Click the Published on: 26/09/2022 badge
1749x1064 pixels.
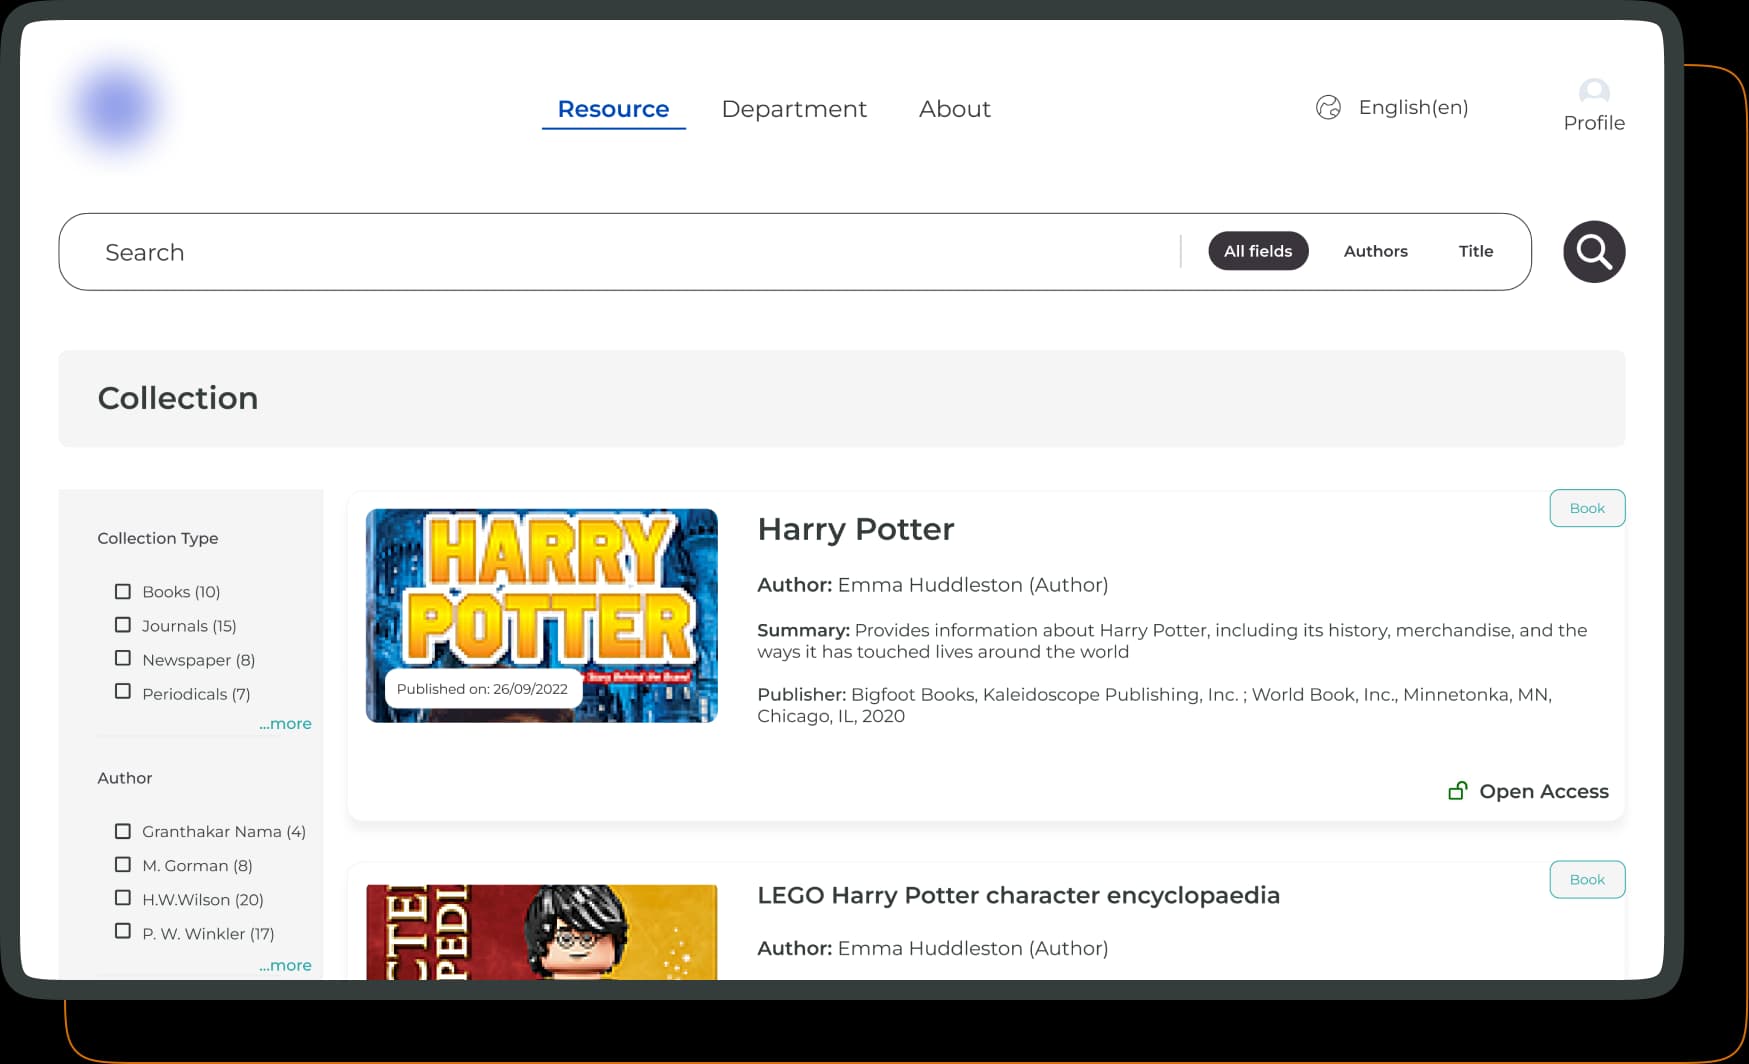pos(482,689)
